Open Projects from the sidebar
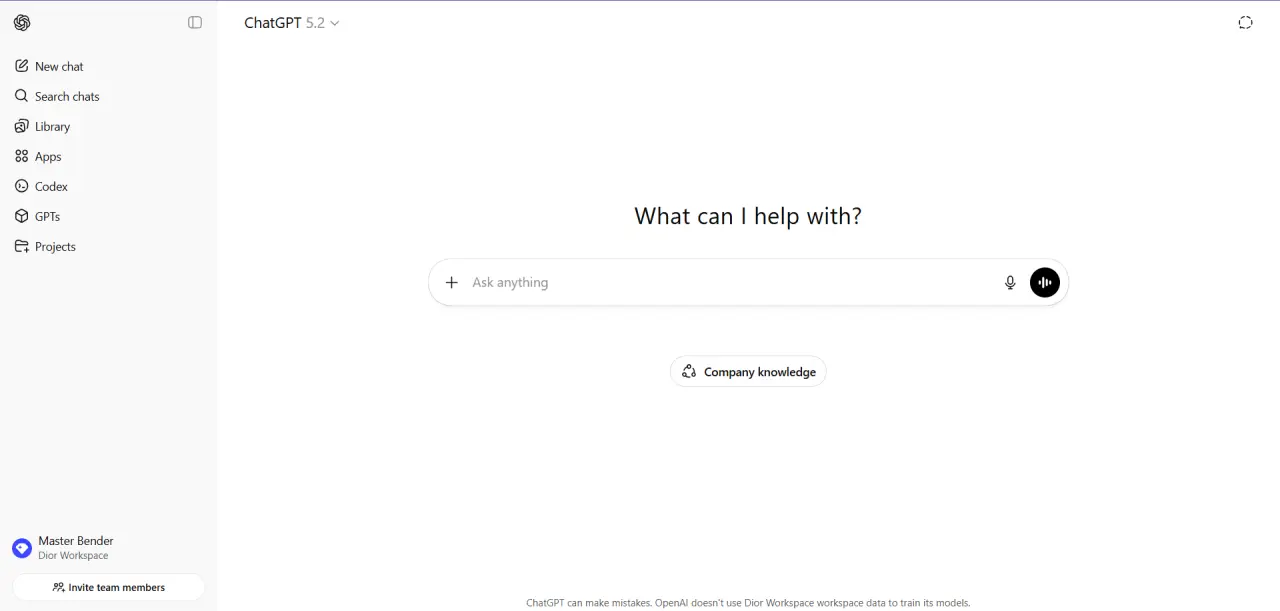Image resolution: width=1280 pixels, height=611 pixels. [x=108, y=246]
